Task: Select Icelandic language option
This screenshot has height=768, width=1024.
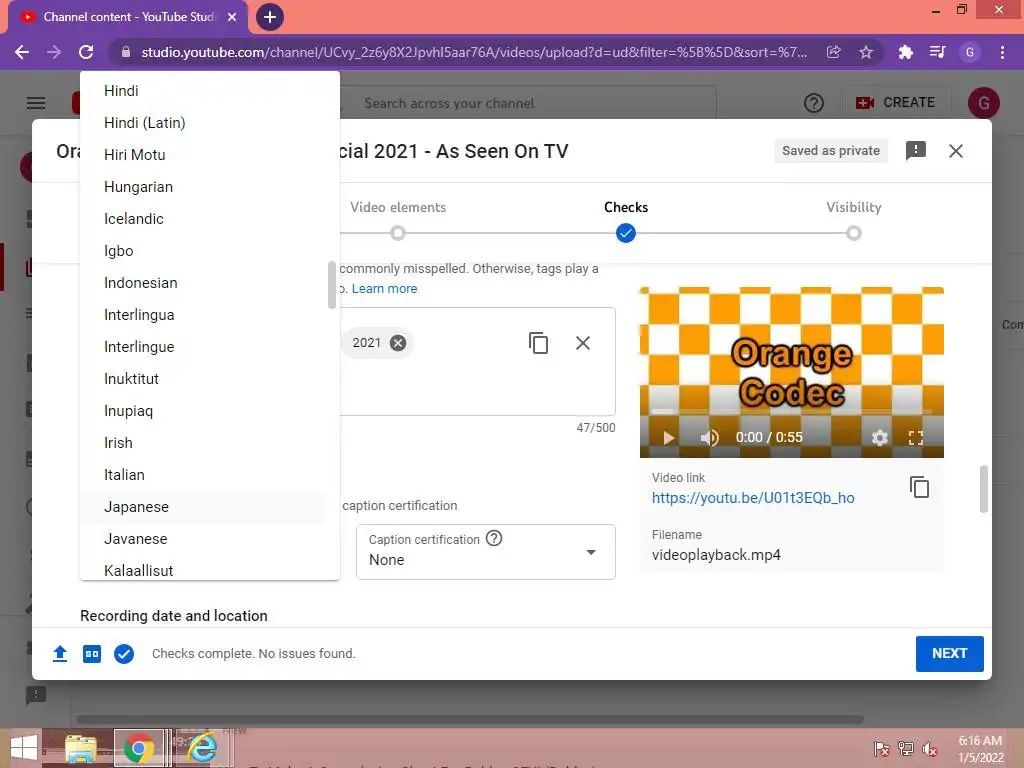Action: (202, 219)
